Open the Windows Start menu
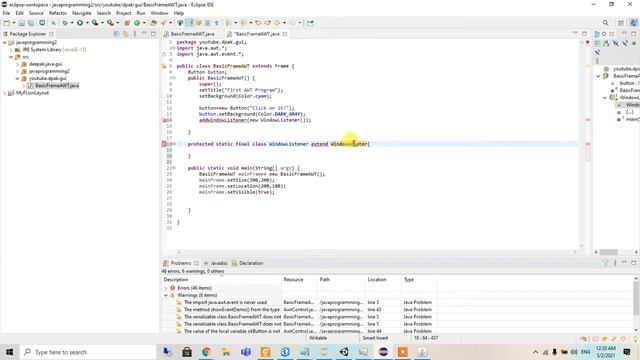The image size is (640, 360). point(9,352)
